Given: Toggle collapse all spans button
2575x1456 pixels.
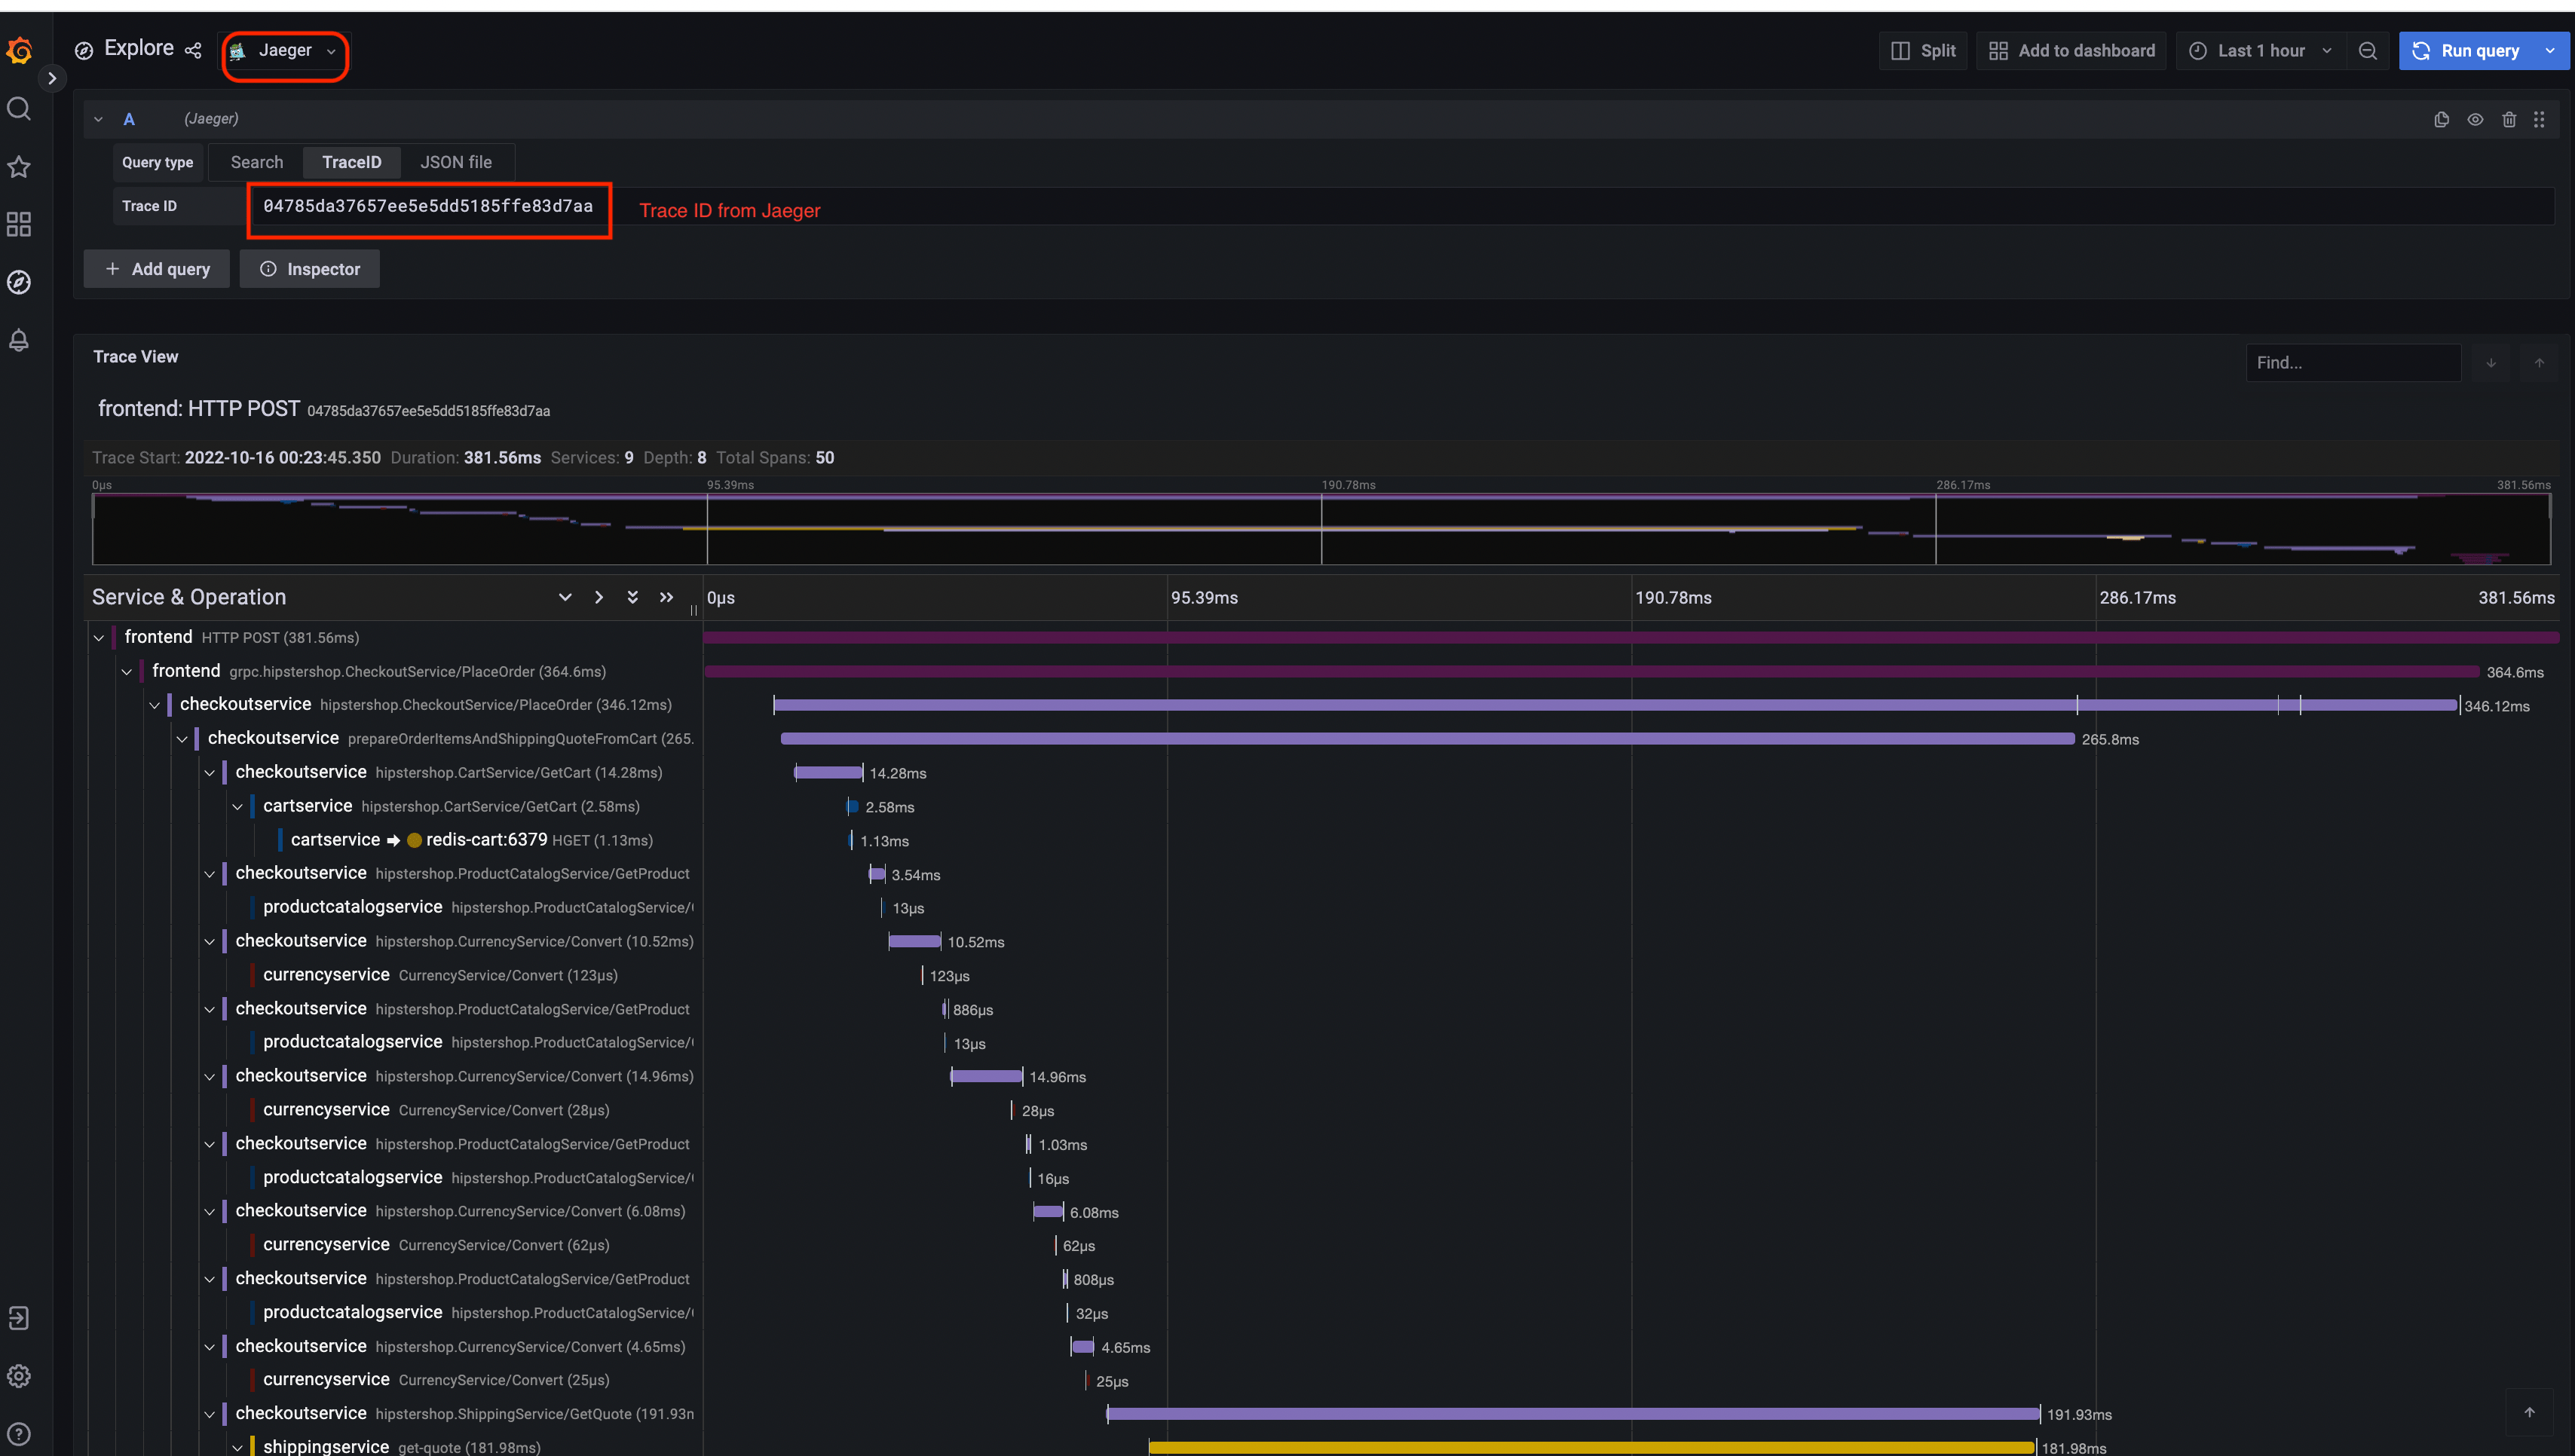Looking at the screenshot, I should click(665, 598).
